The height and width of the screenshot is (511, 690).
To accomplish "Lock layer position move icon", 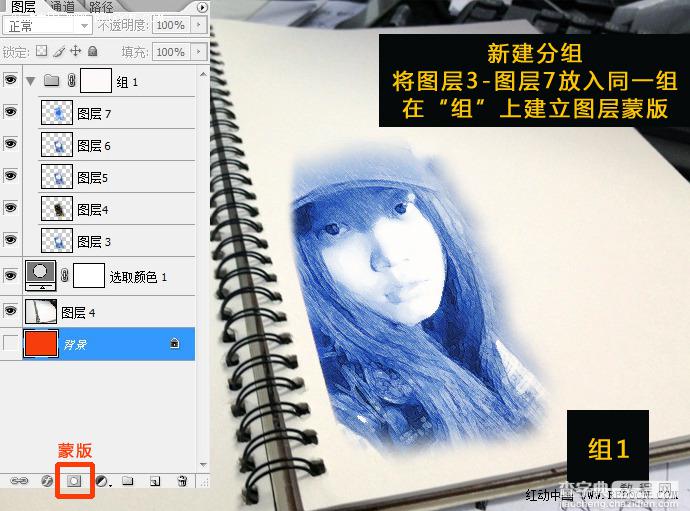I will (76, 51).
